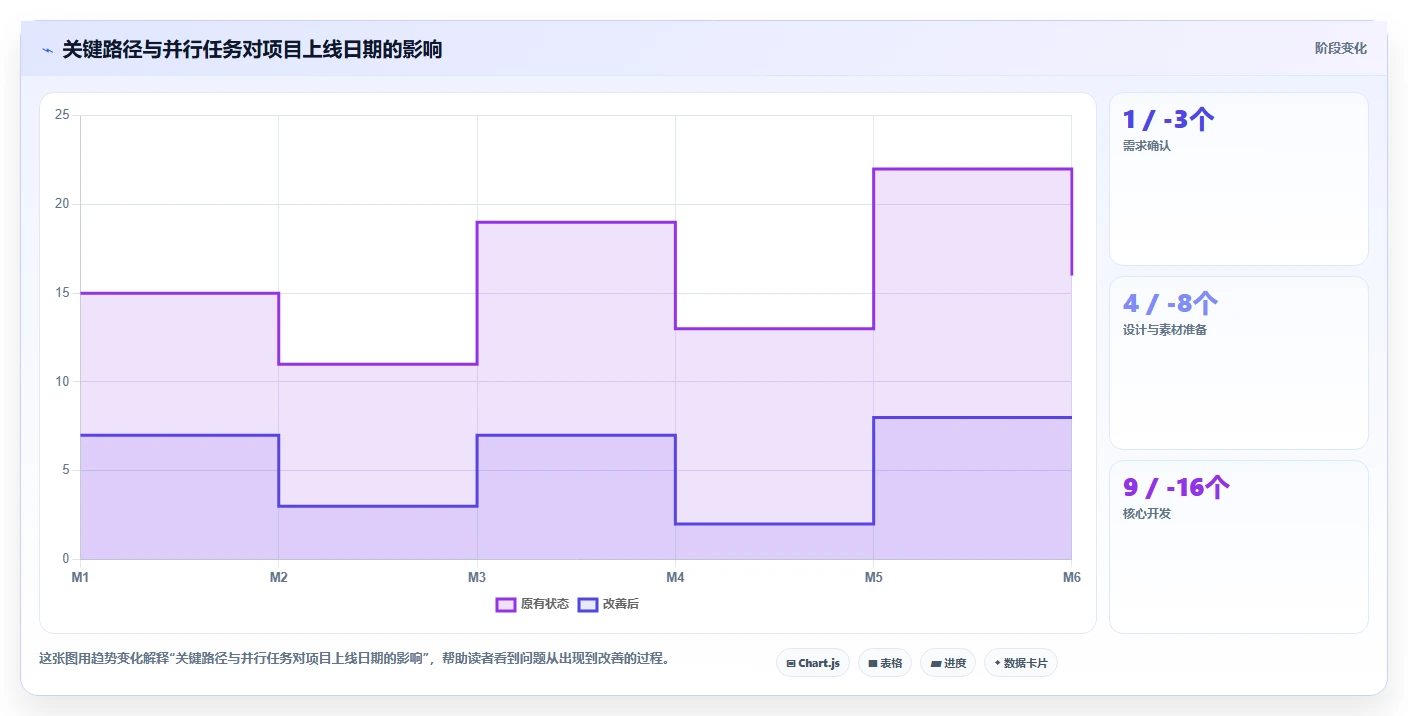Click the 需求确认 stat card

click(x=1239, y=179)
